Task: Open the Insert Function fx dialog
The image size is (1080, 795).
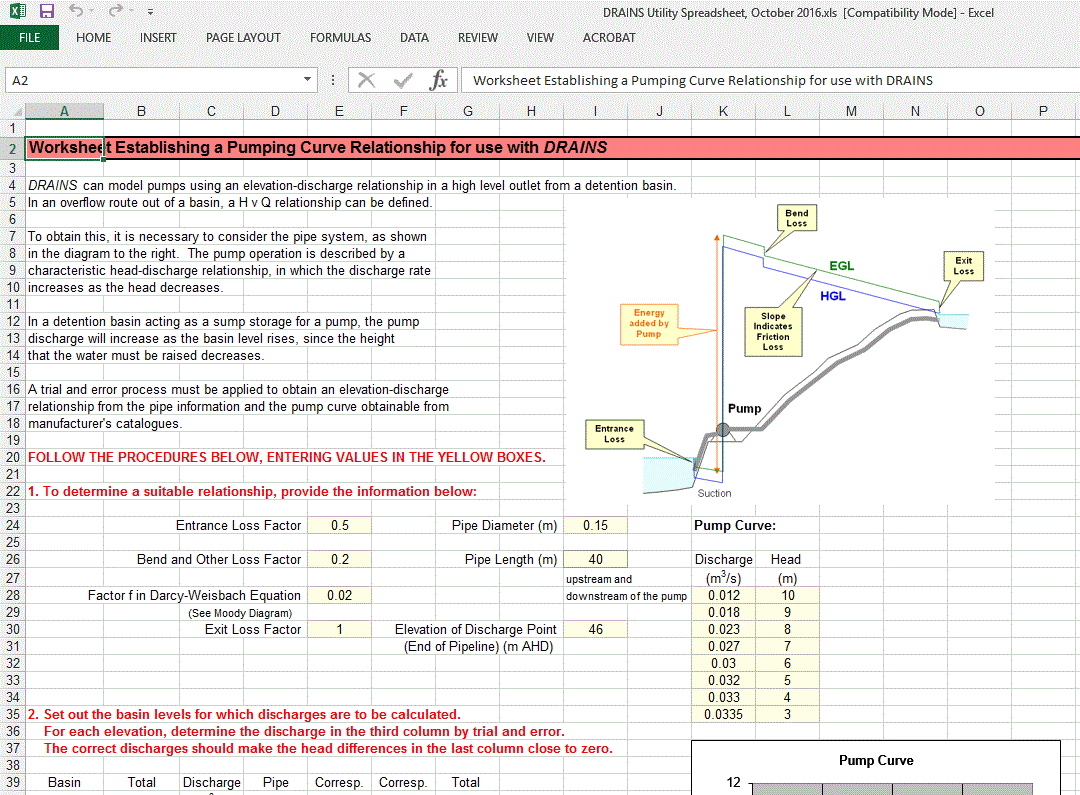Action: [438, 81]
